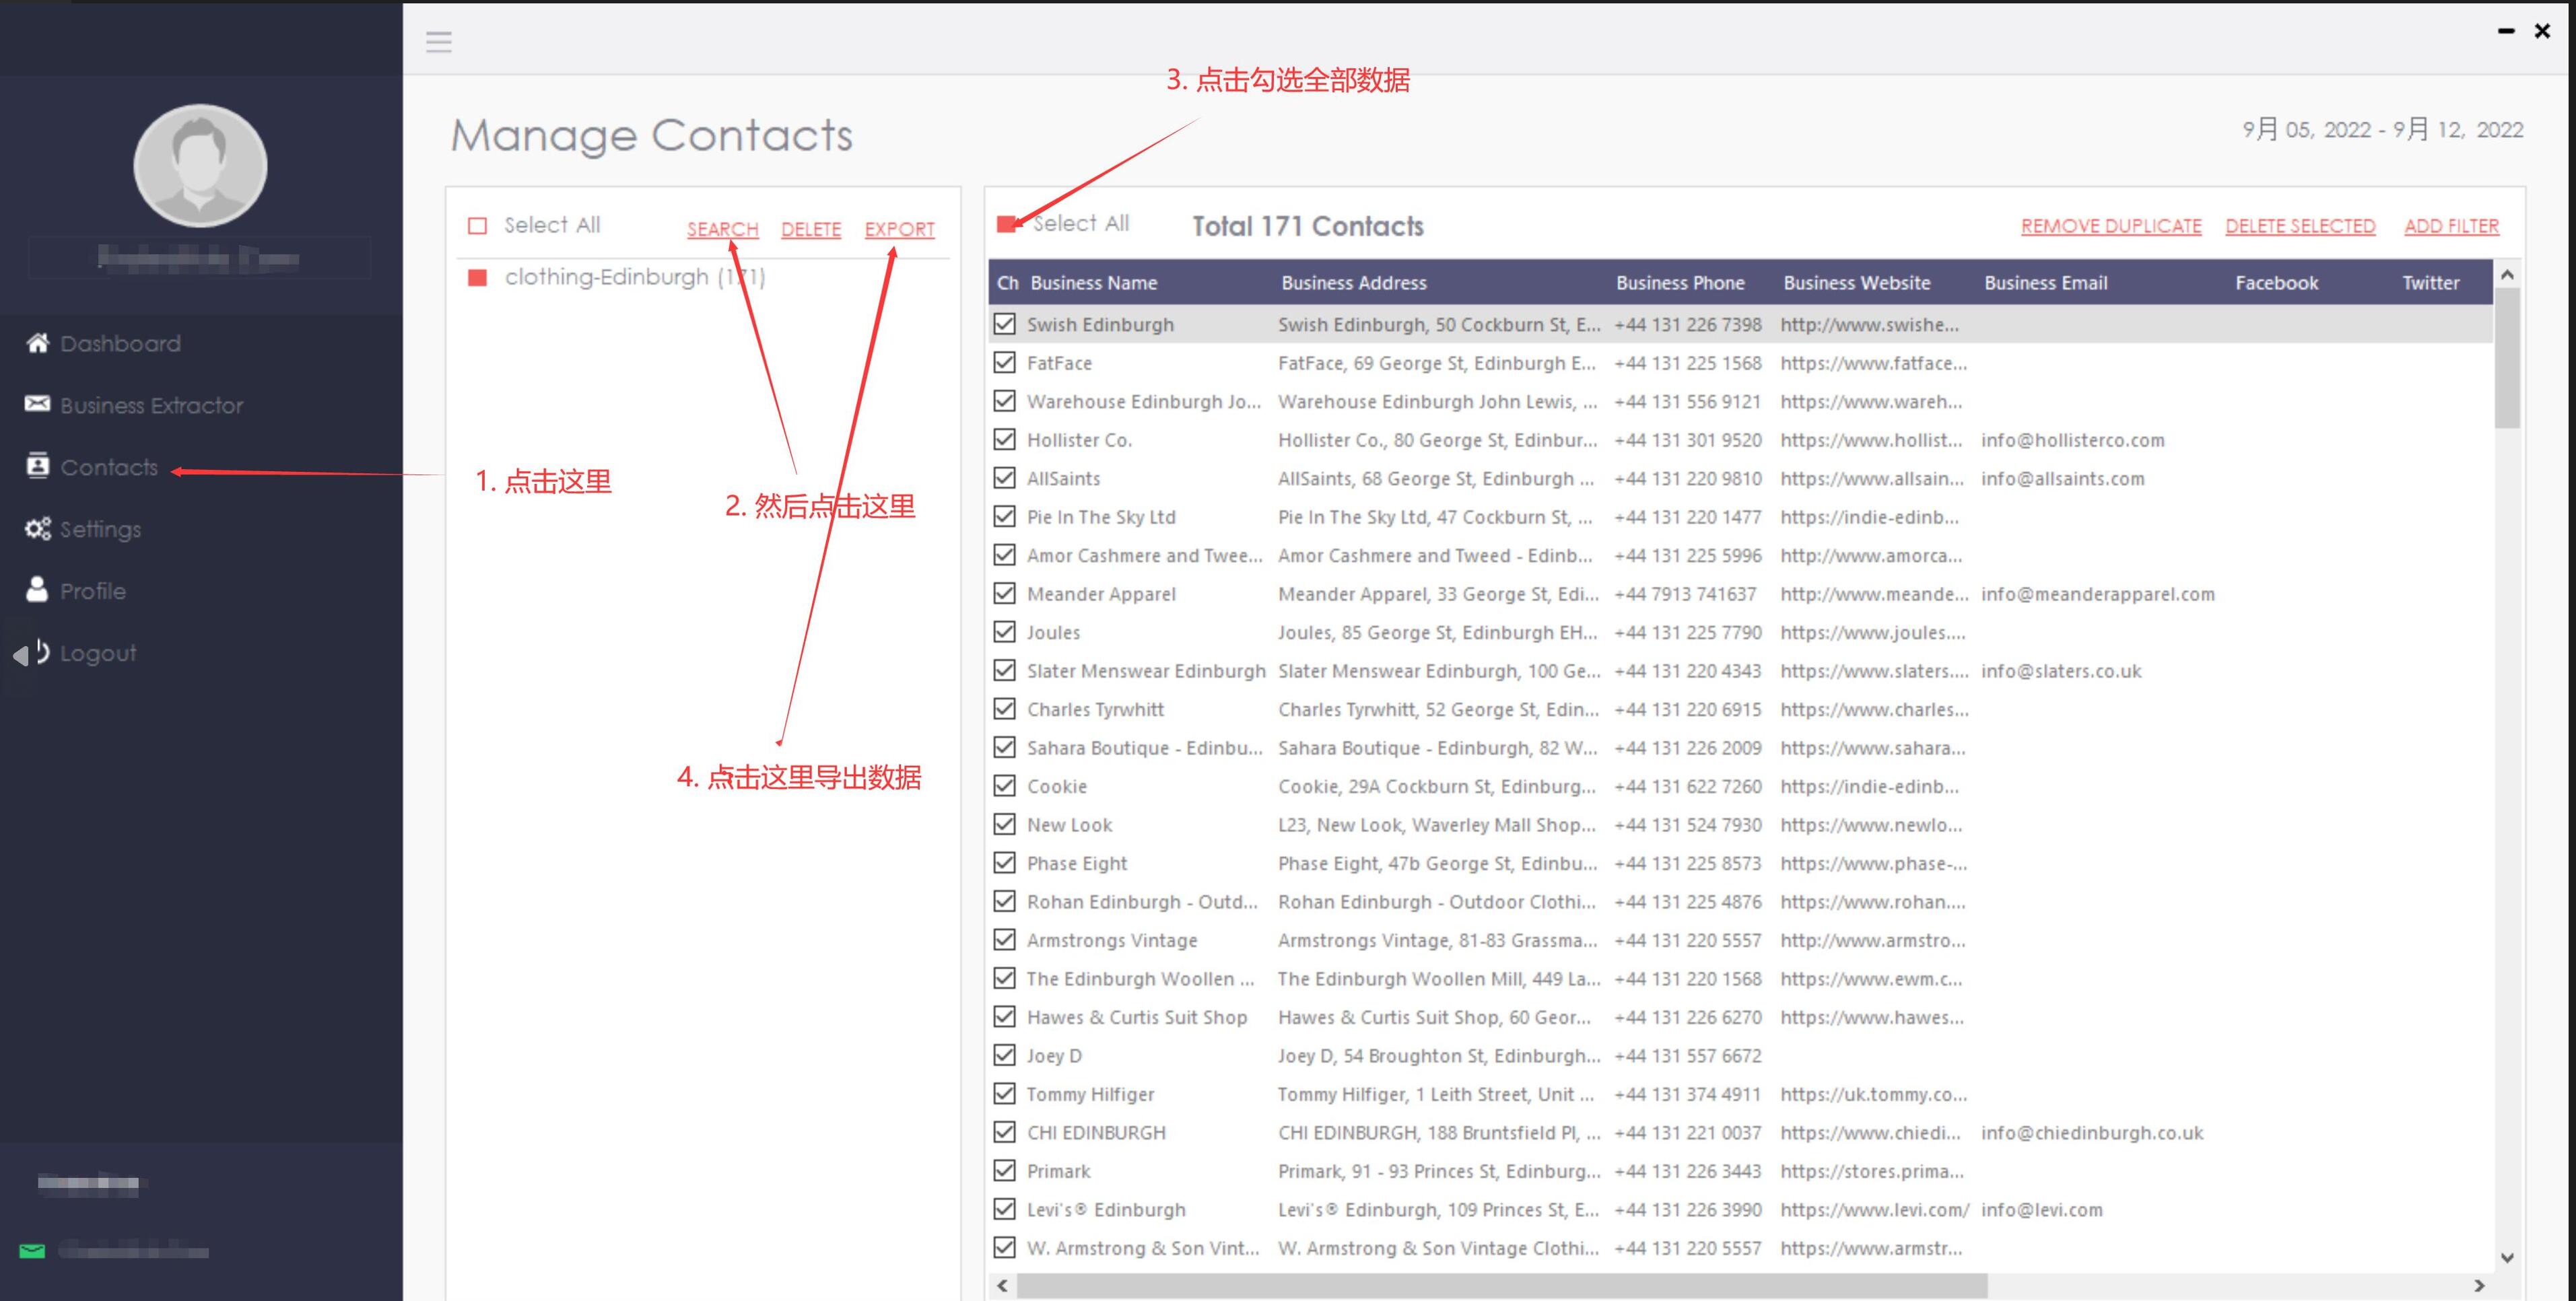The width and height of the screenshot is (2576, 1301).
Task: Select Logout menu item
Action: pyautogui.click(x=98, y=653)
